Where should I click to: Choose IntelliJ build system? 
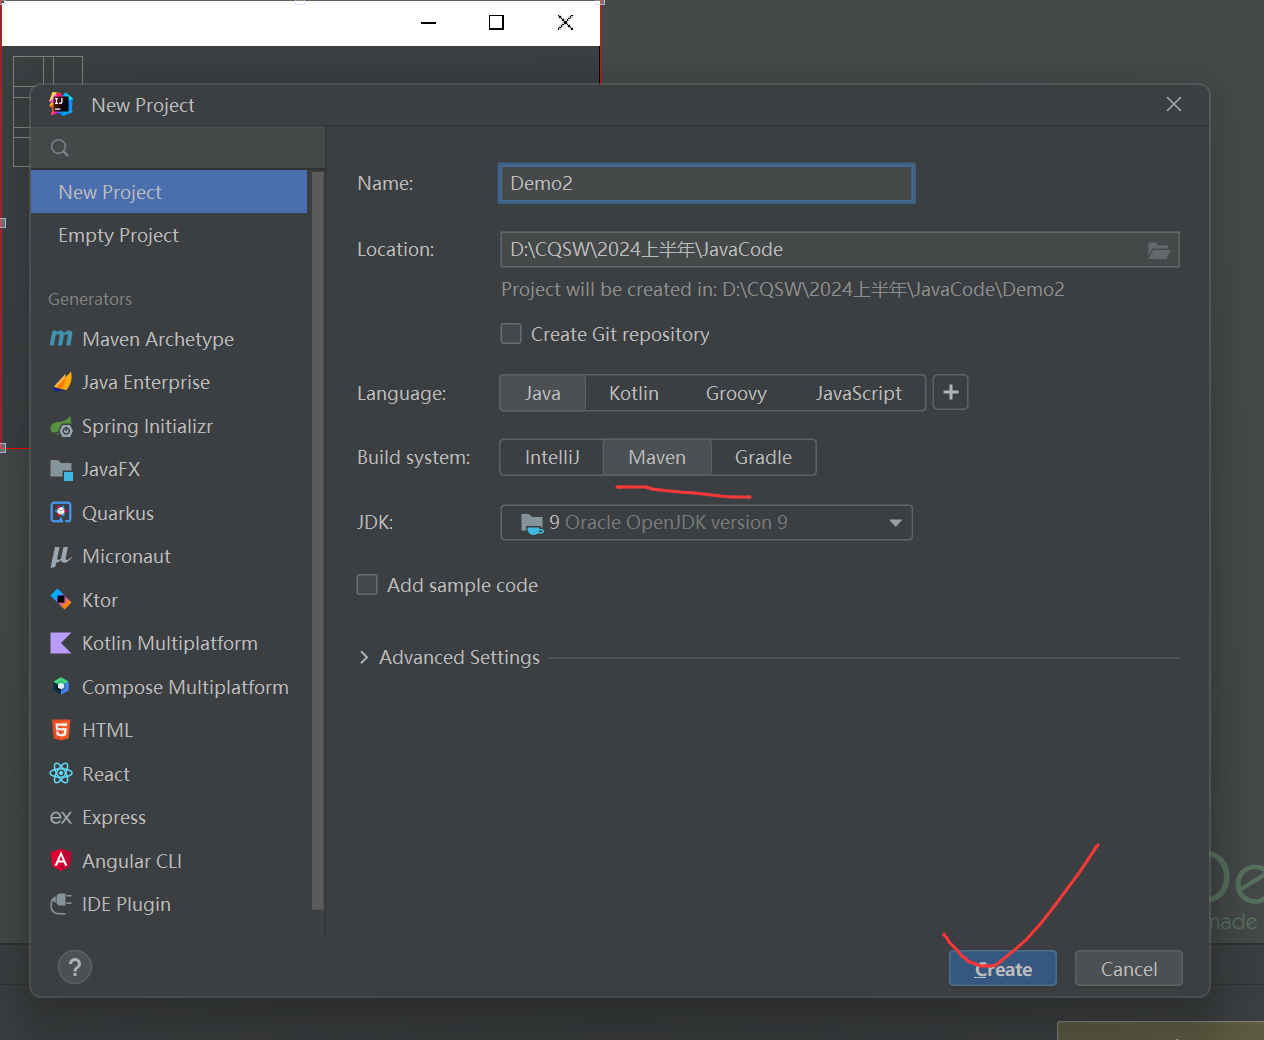pos(552,457)
